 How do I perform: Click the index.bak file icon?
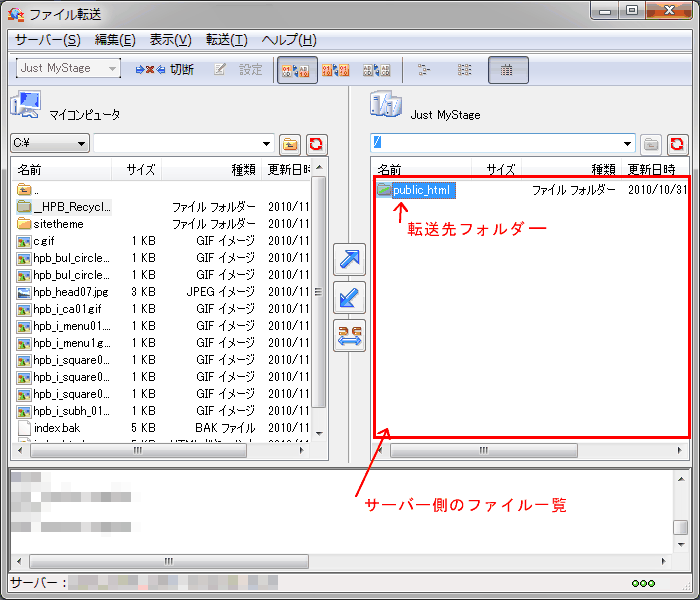click(x=24, y=428)
